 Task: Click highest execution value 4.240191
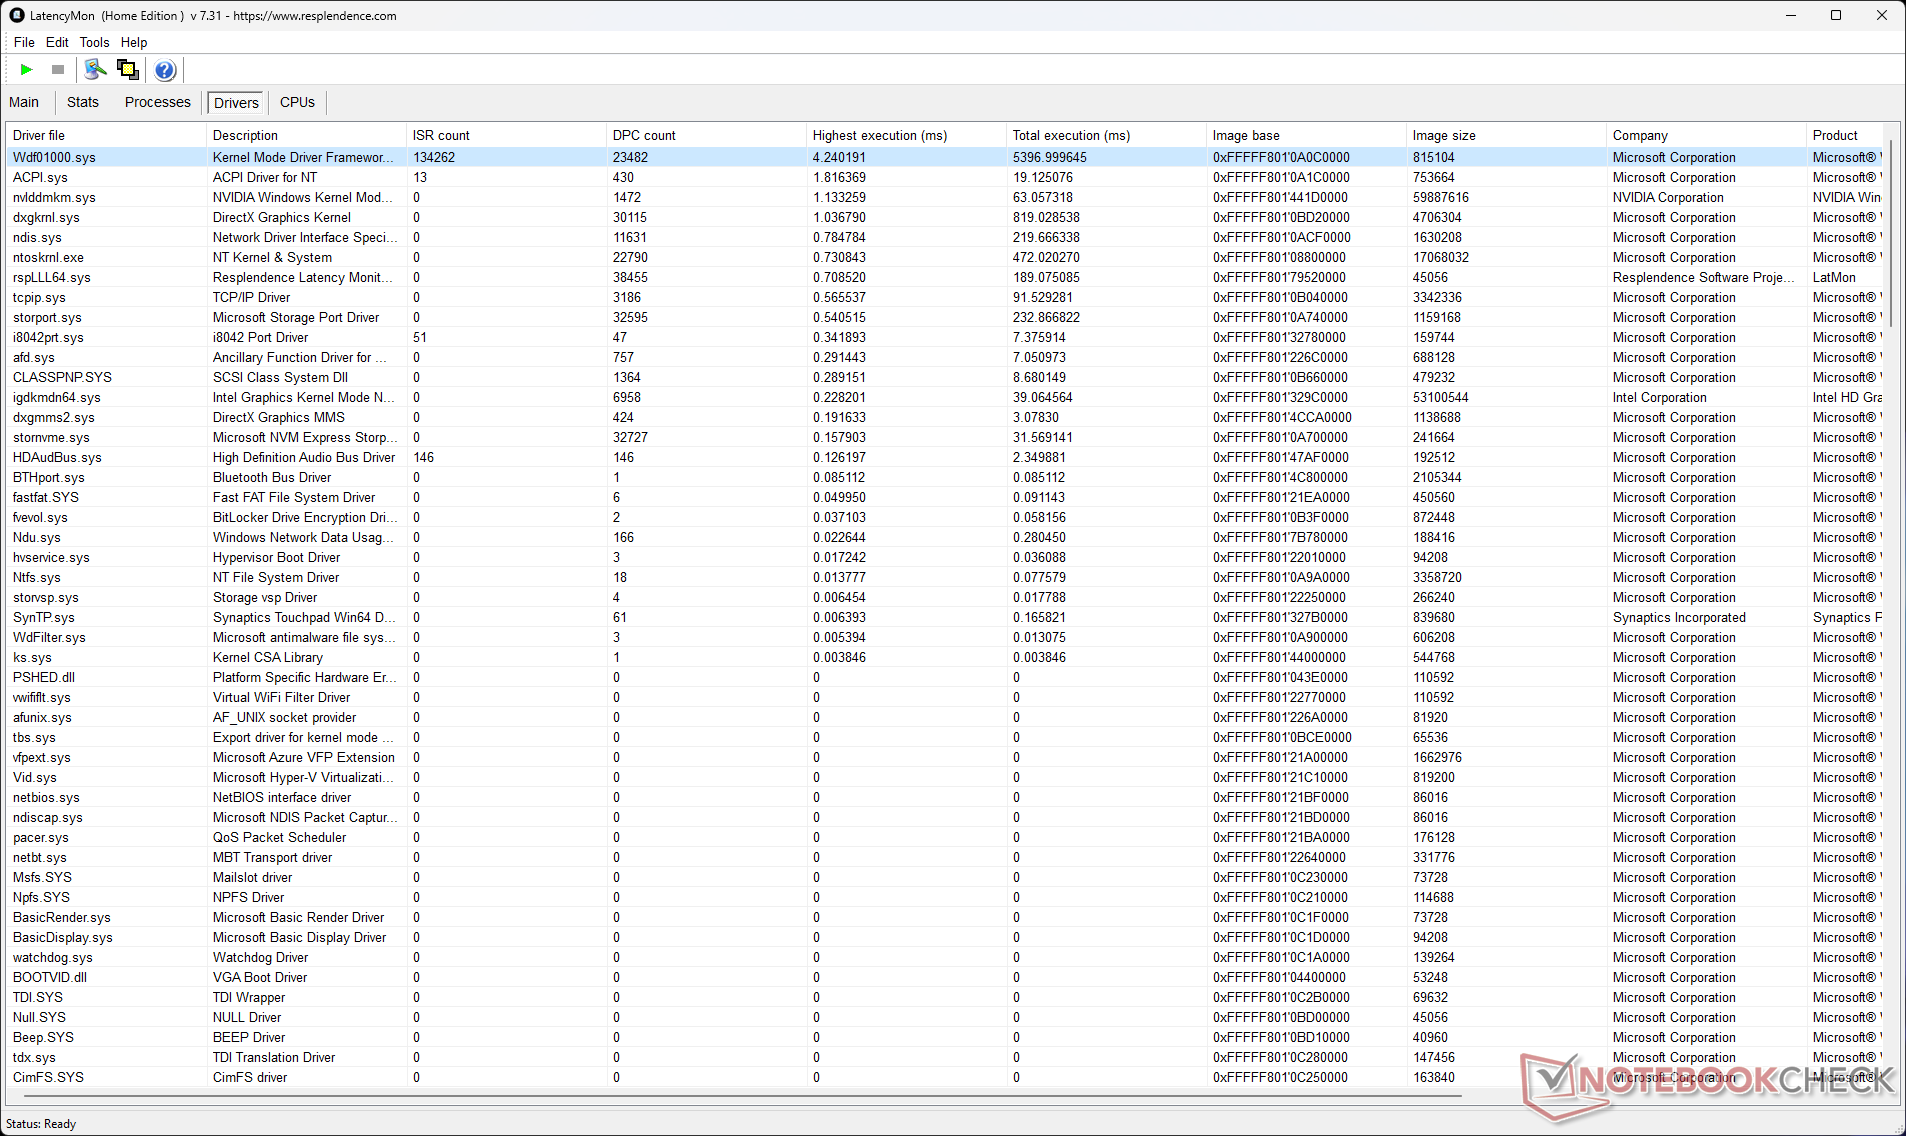[839, 157]
